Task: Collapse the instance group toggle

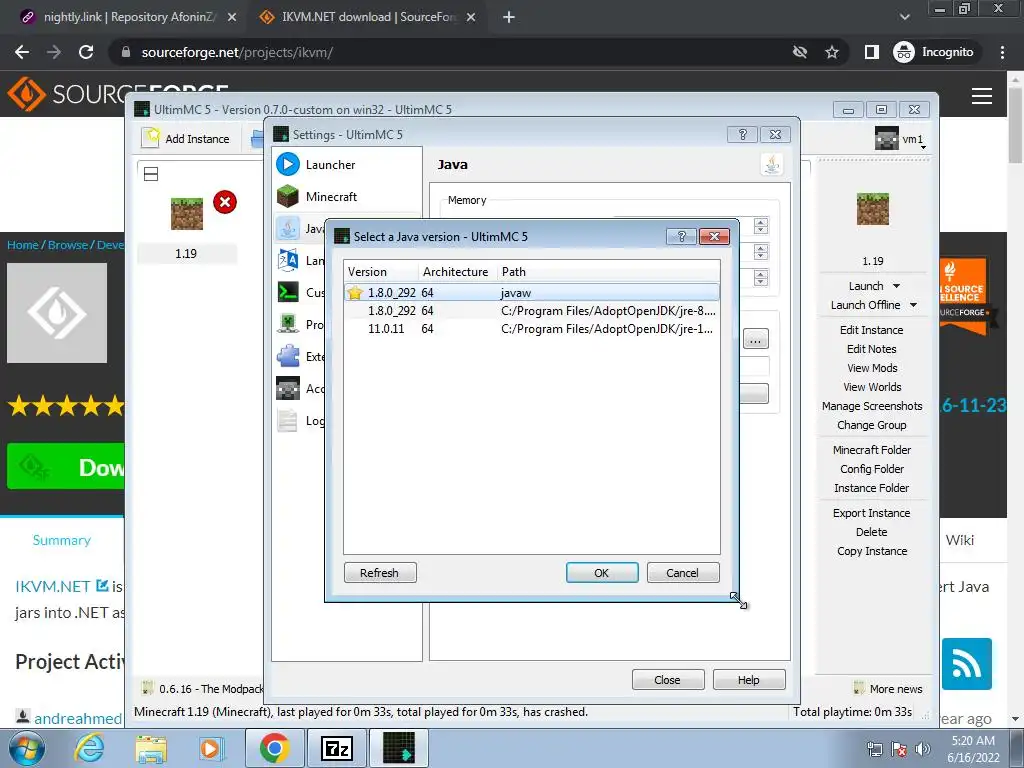Action: (151, 174)
